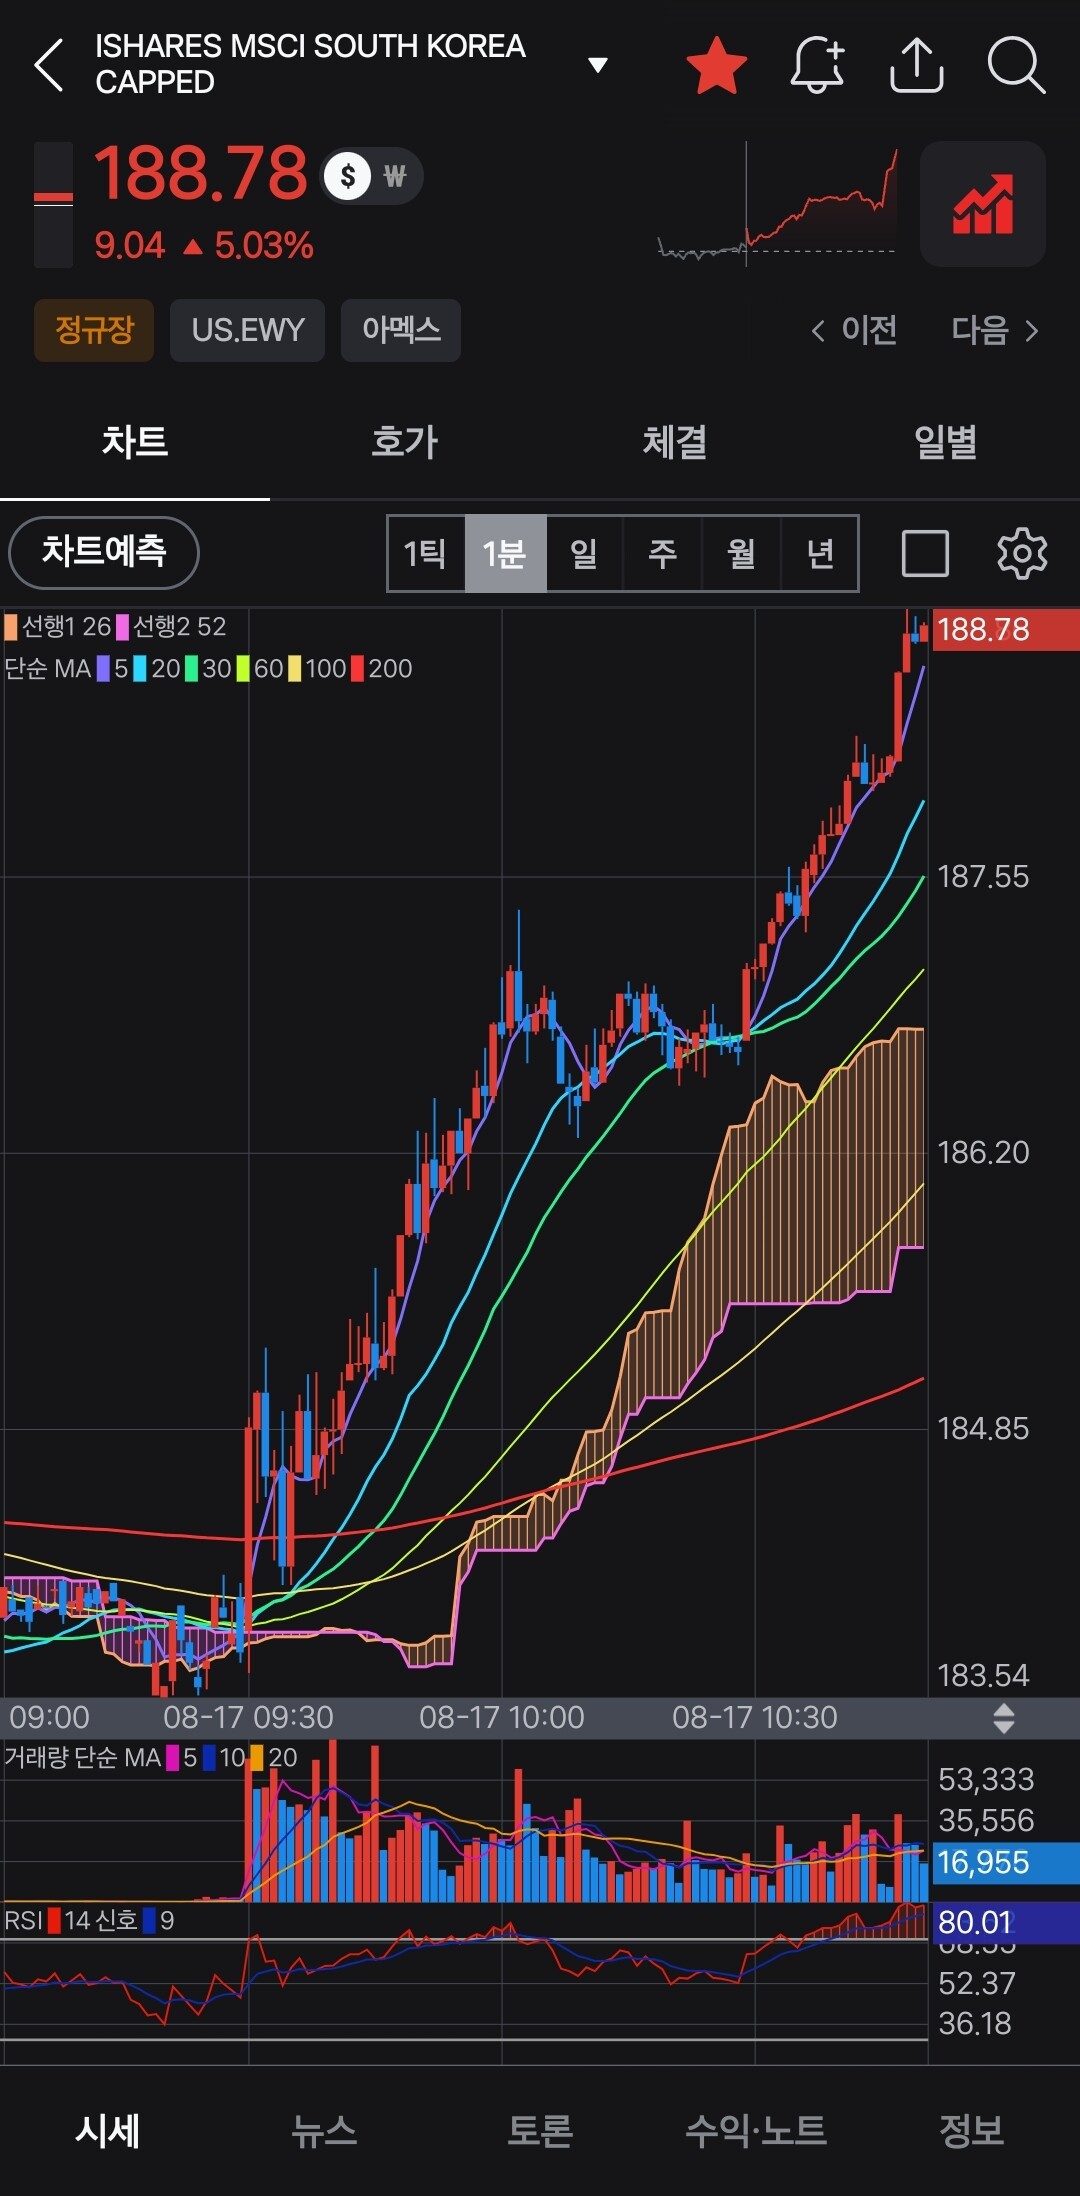Tap the back arrow icon
This screenshot has width=1080, height=2196.
click(x=49, y=65)
